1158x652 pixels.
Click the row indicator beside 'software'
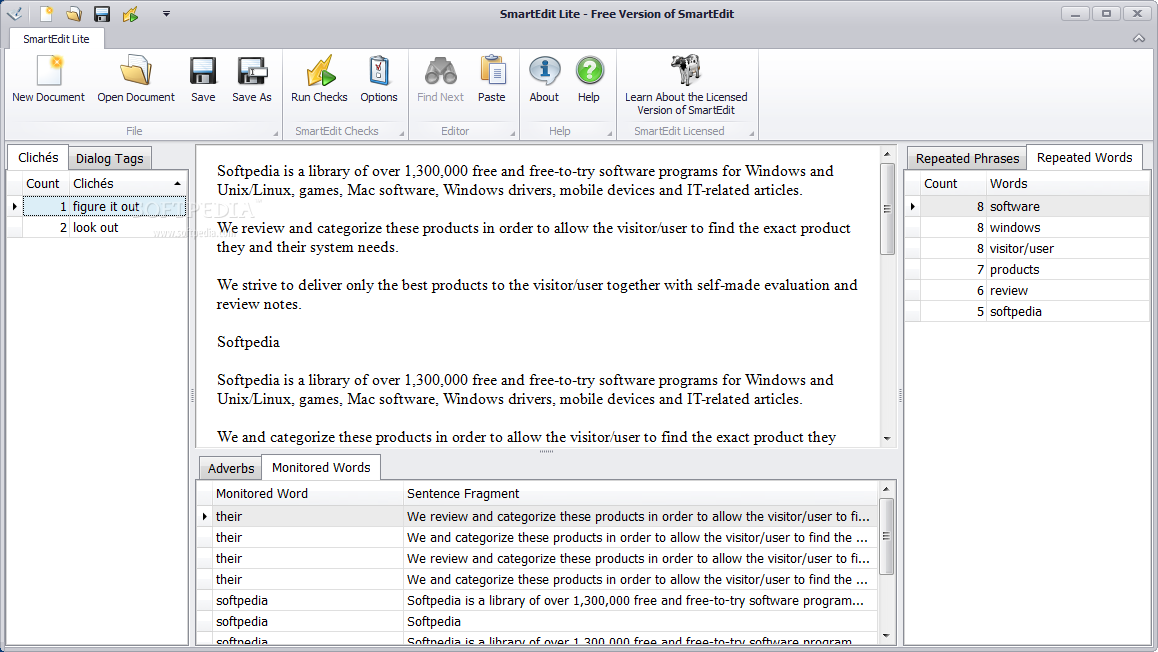coord(913,207)
